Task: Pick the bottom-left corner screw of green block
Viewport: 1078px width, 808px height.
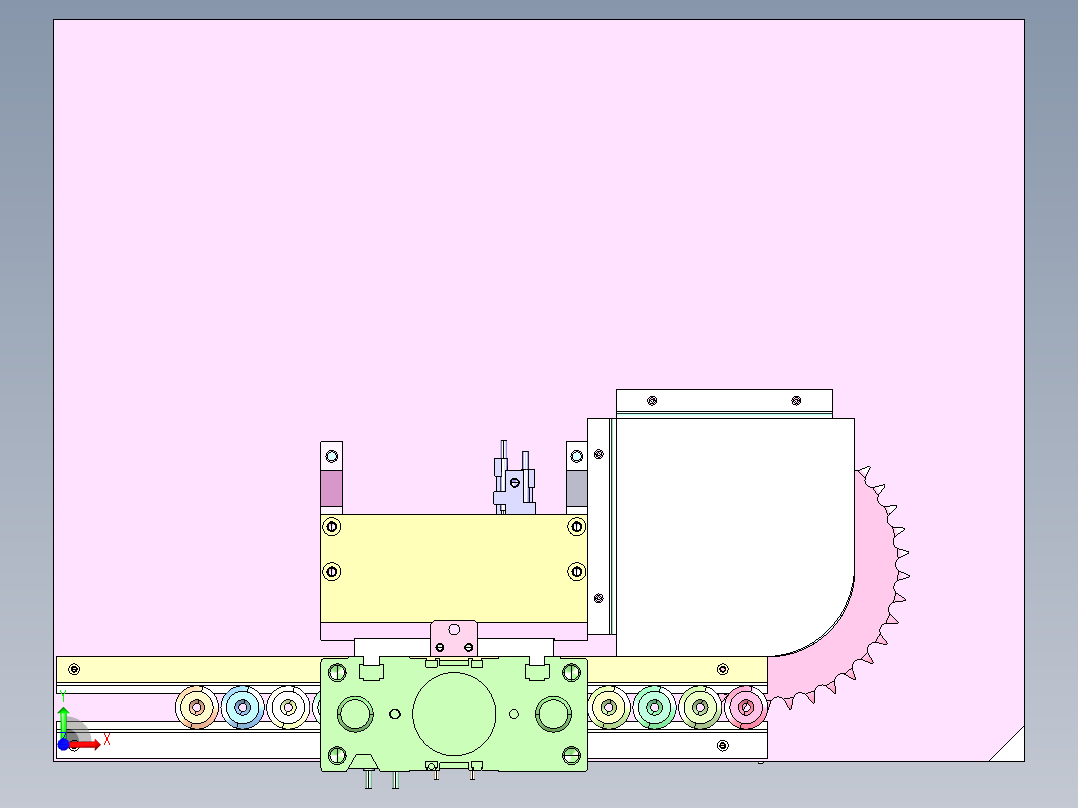Action: [337, 756]
